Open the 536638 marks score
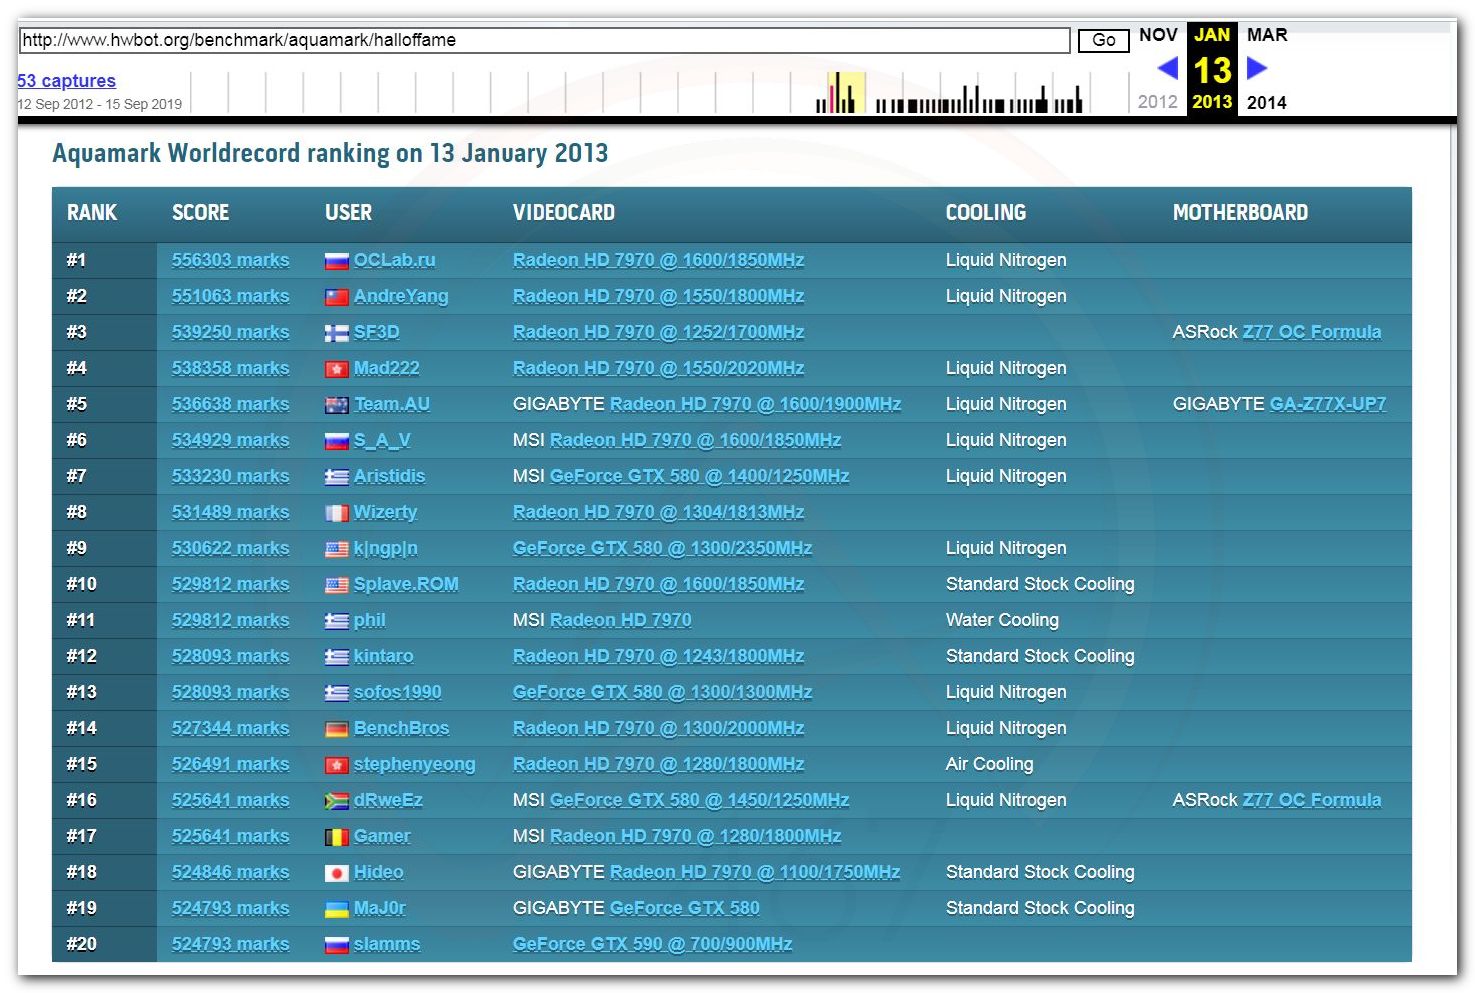The height and width of the screenshot is (993, 1475). tap(230, 404)
